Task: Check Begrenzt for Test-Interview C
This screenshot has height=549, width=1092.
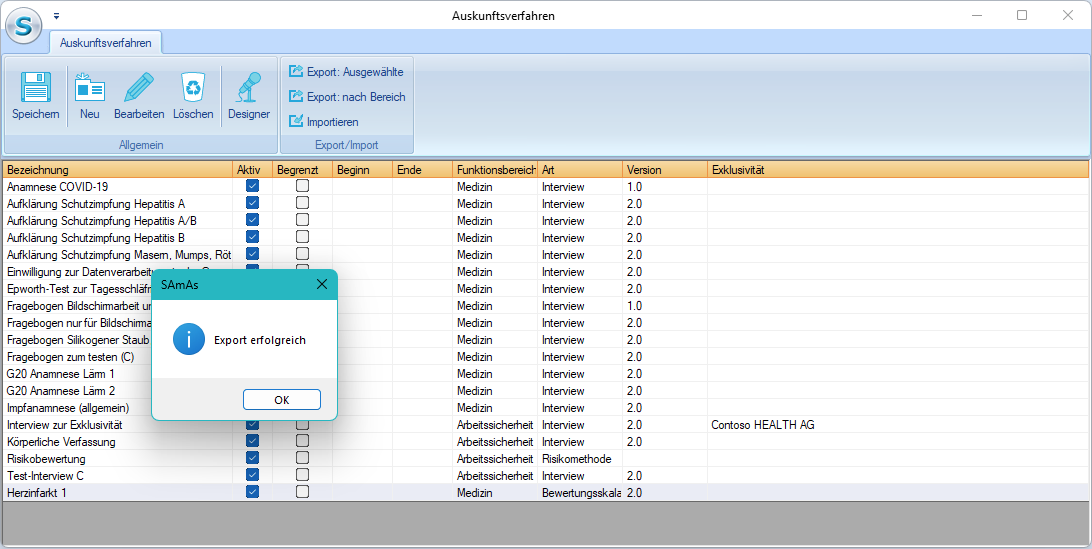Action: 302,475
